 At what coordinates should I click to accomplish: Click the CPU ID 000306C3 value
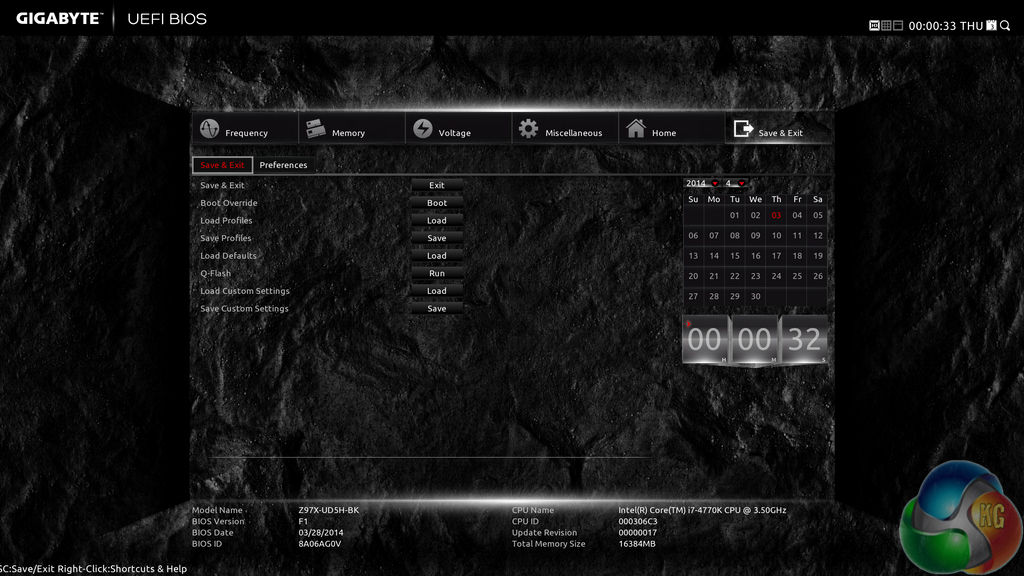pyautogui.click(x=637, y=521)
